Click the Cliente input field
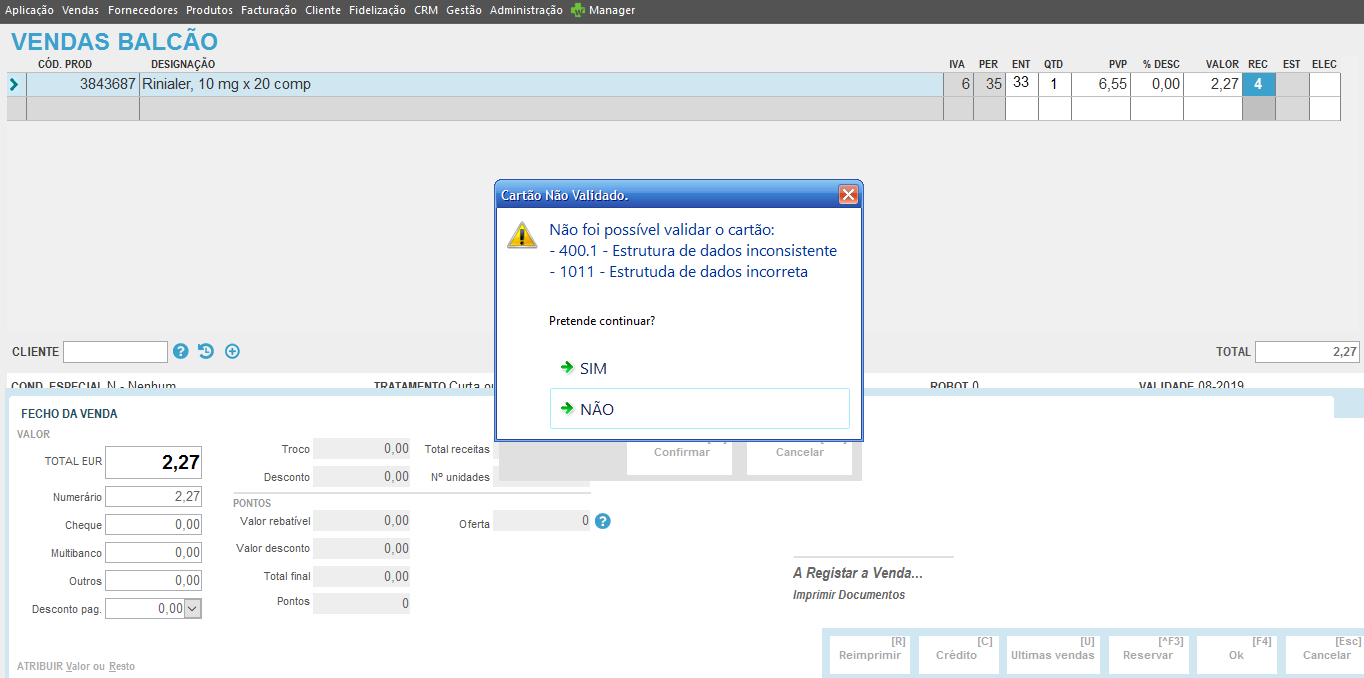Screen dimensions: 1364x678 pyautogui.click(x=115, y=352)
